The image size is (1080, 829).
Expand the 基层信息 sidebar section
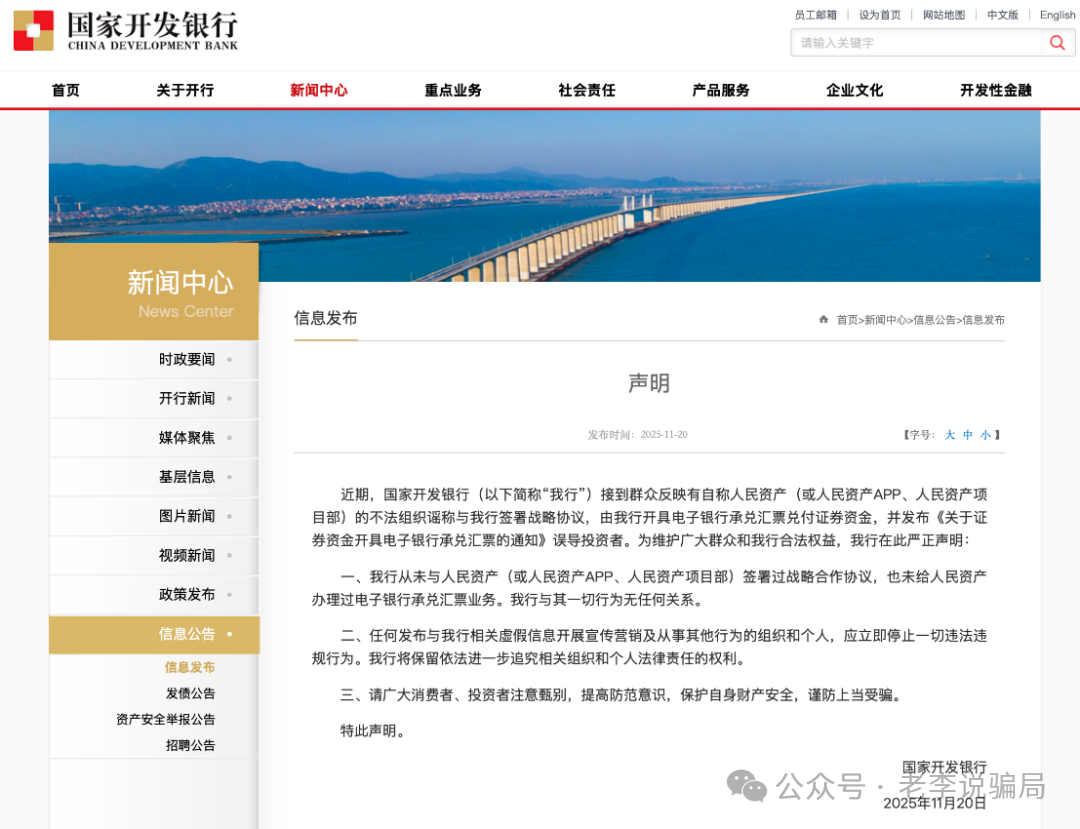click(x=186, y=477)
